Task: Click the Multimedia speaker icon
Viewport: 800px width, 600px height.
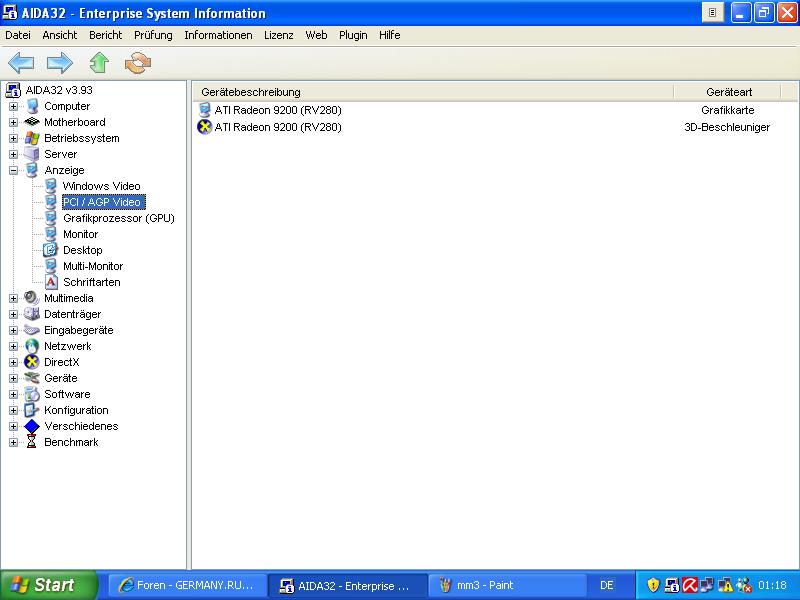Action: tap(32, 298)
